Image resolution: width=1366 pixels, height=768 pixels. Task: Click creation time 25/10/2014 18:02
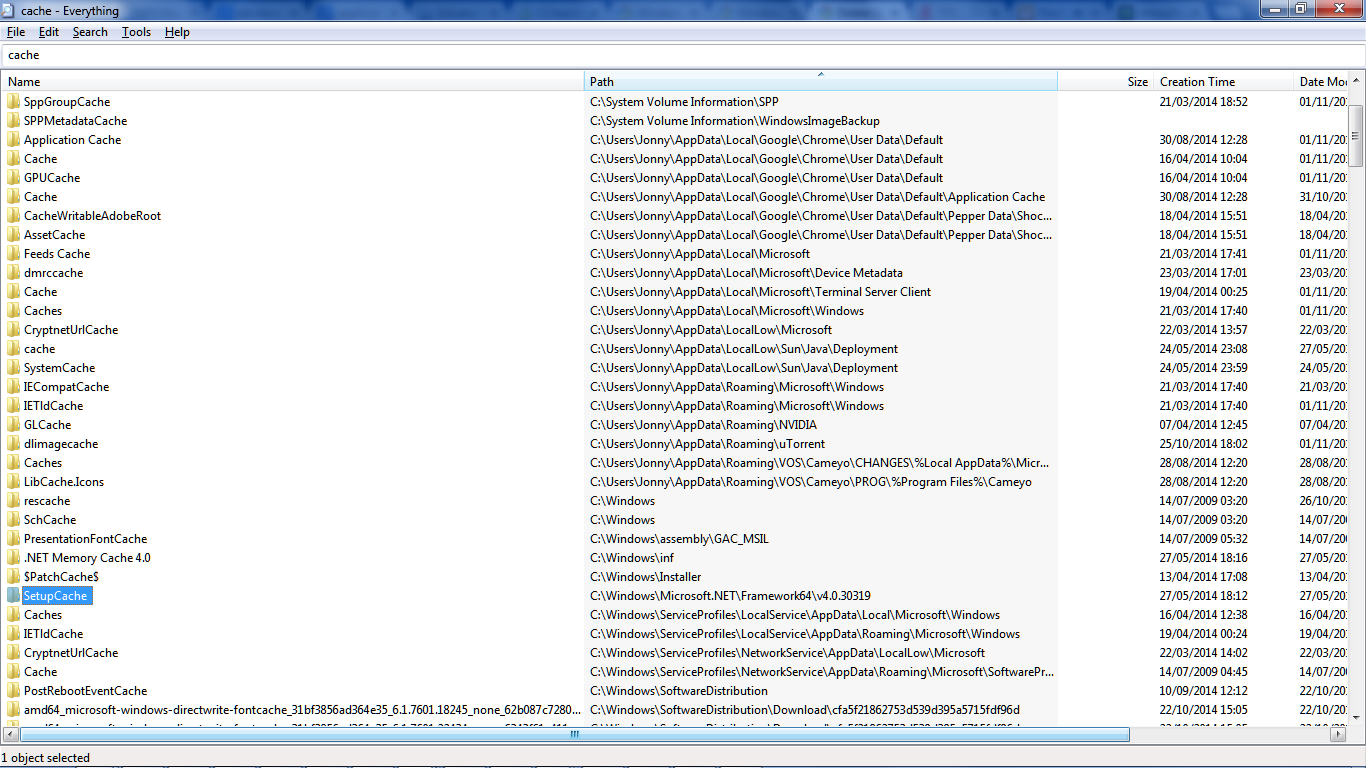(1203, 444)
